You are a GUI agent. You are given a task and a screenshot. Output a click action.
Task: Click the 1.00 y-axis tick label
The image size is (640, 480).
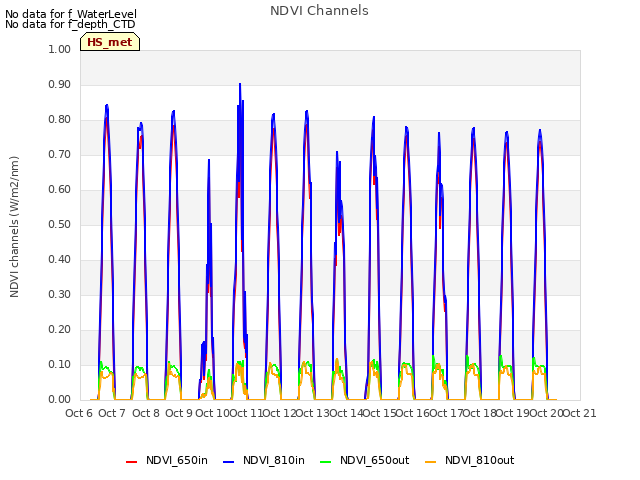pyautogui.click(x=60, y=49)
